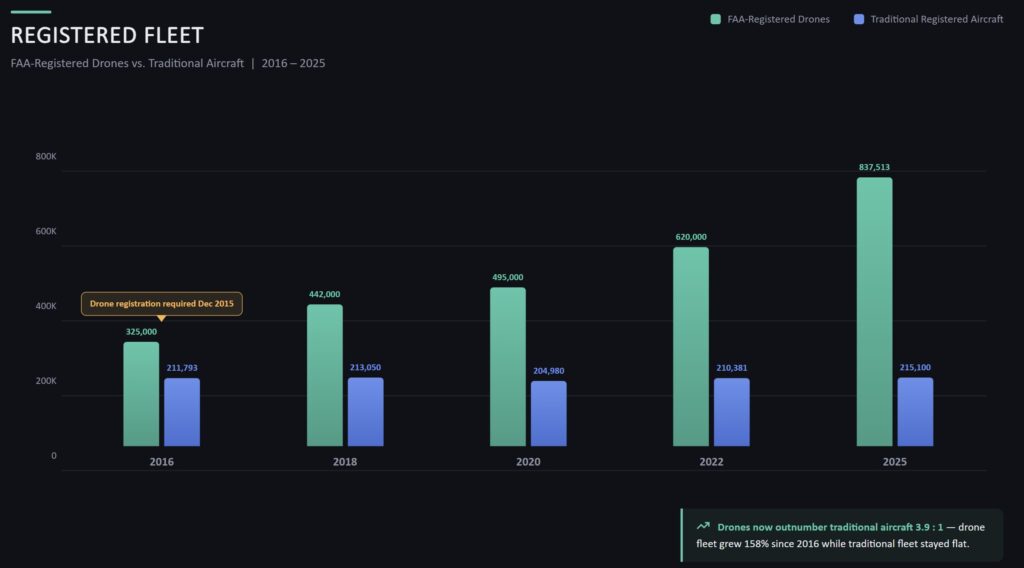
Task: Click the 2020 blue traditional aircraft bar
Action: [548, 413]
